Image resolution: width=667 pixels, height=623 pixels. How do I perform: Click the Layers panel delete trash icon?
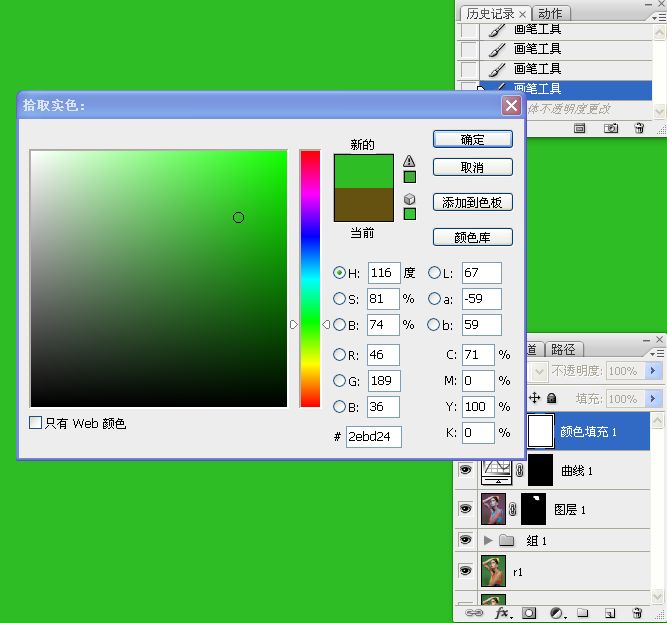coord(637,613)
